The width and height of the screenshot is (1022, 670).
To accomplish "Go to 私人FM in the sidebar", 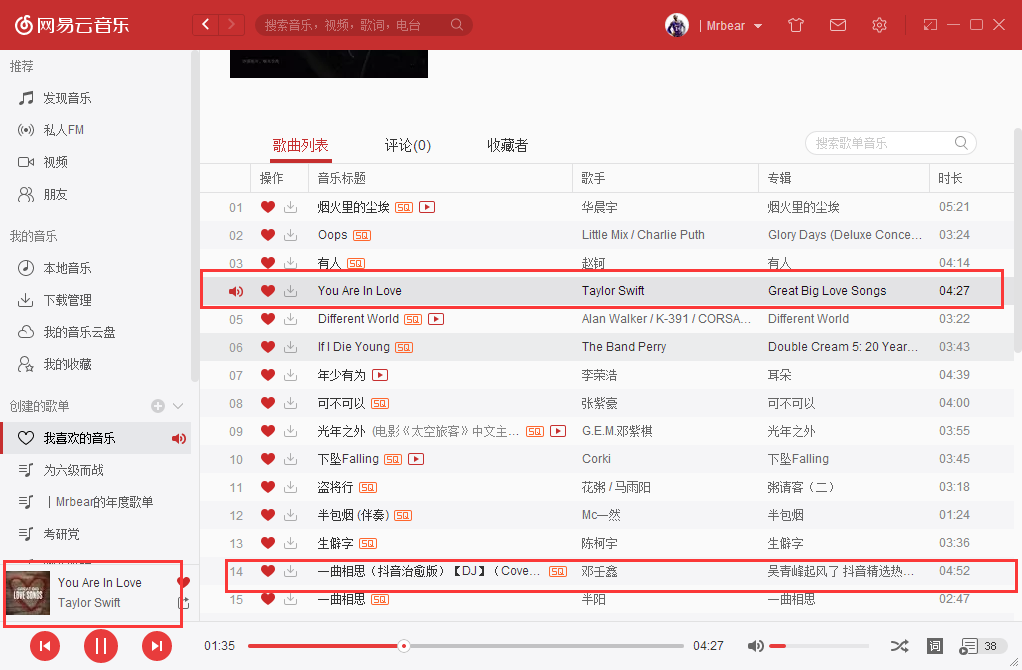I will pos(62,130).
